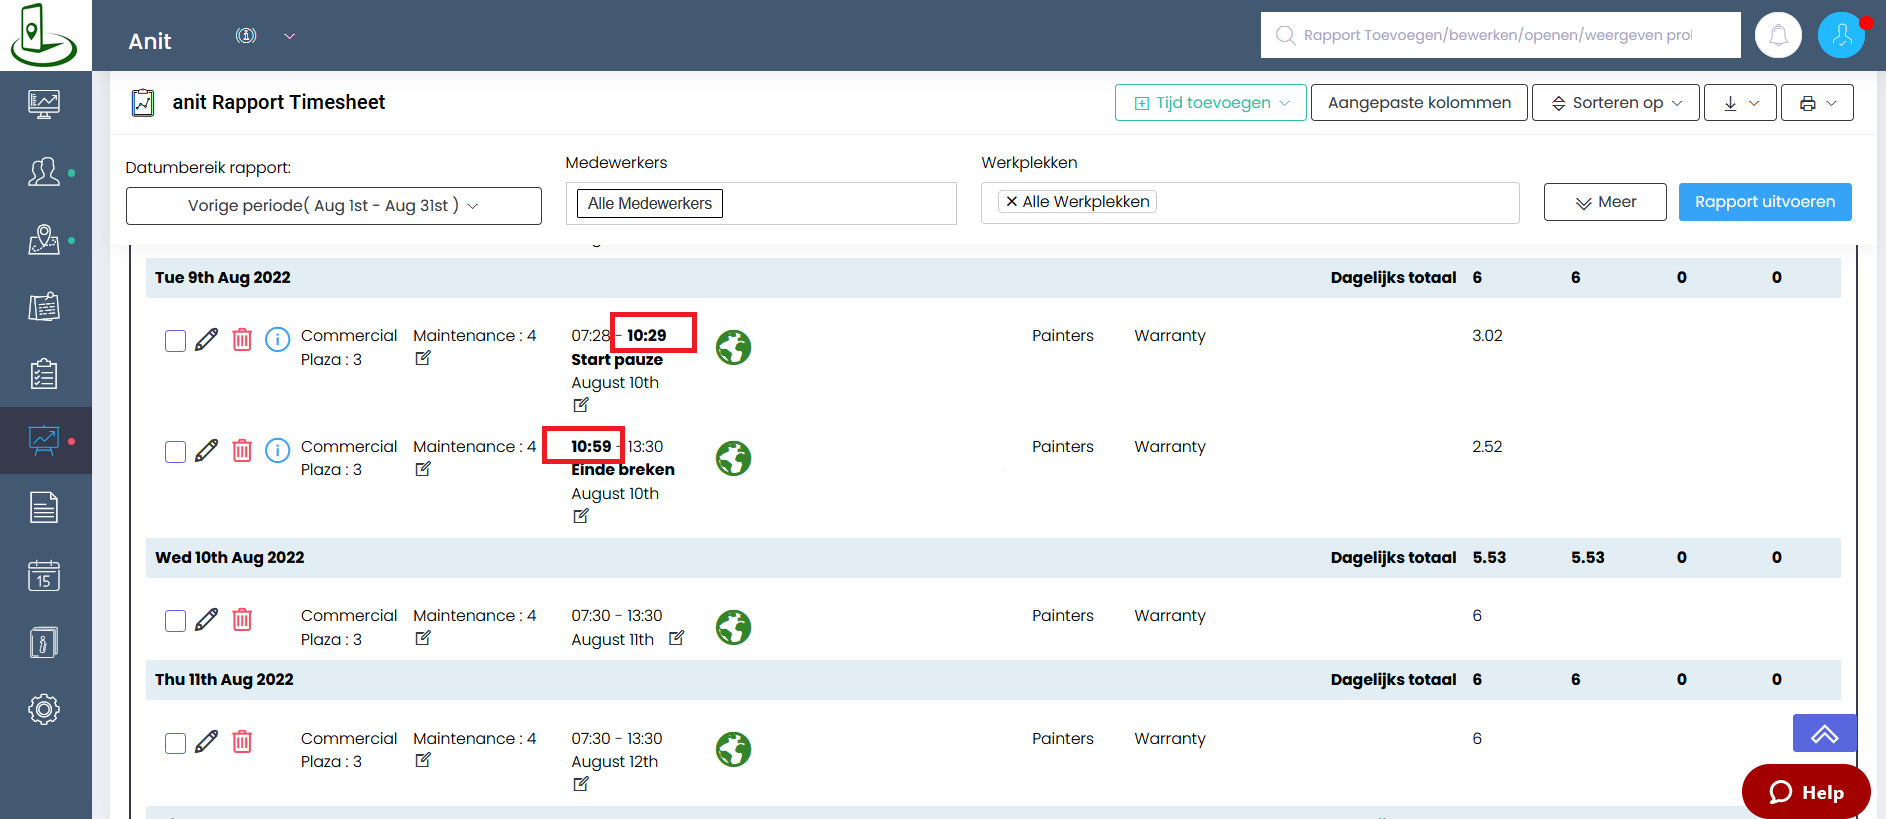The height and width of the screenshot is (819, 1886).
Task: Check the box for the 07:28 entry
Action: tap(175, 341)
